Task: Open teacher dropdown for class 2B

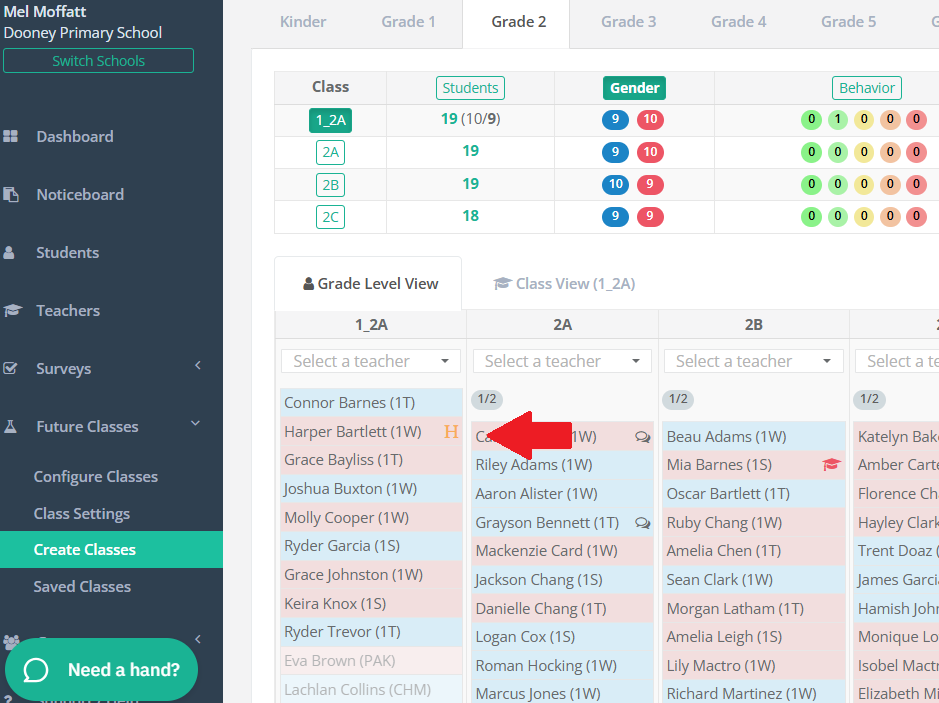Action: [x=753, y=361]
